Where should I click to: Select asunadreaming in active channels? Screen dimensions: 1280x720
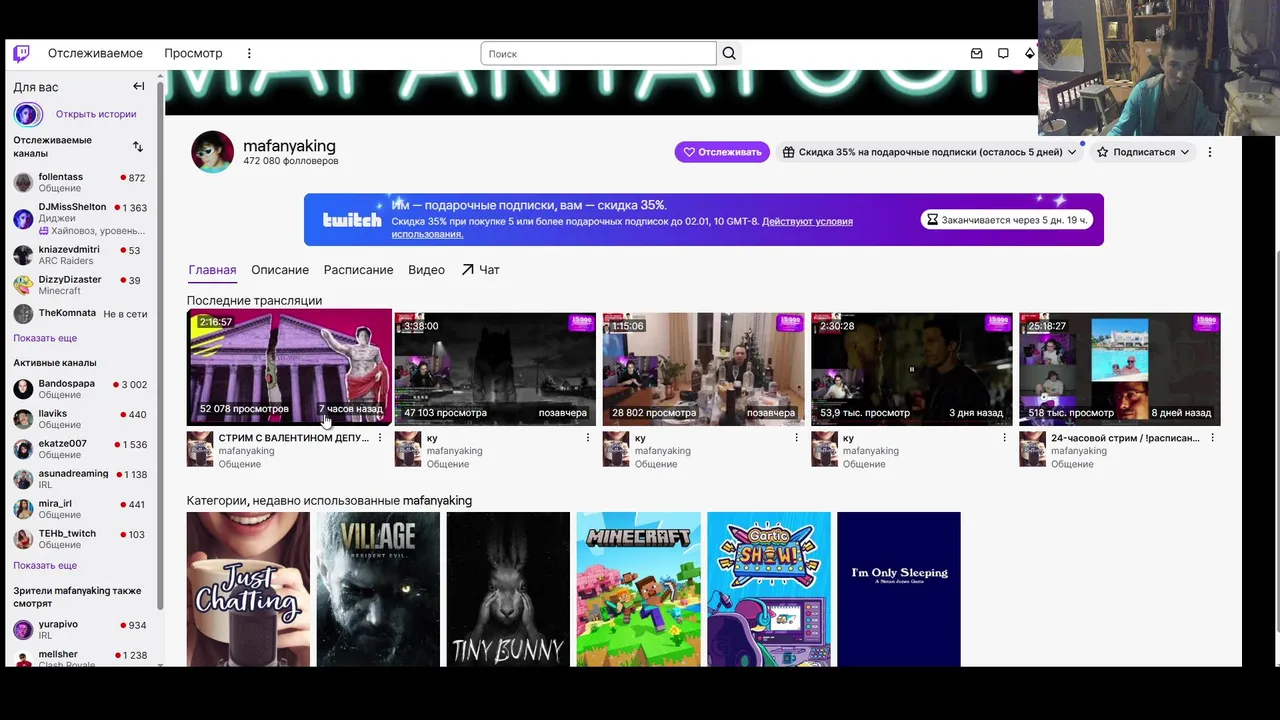[x=80, y=479]
